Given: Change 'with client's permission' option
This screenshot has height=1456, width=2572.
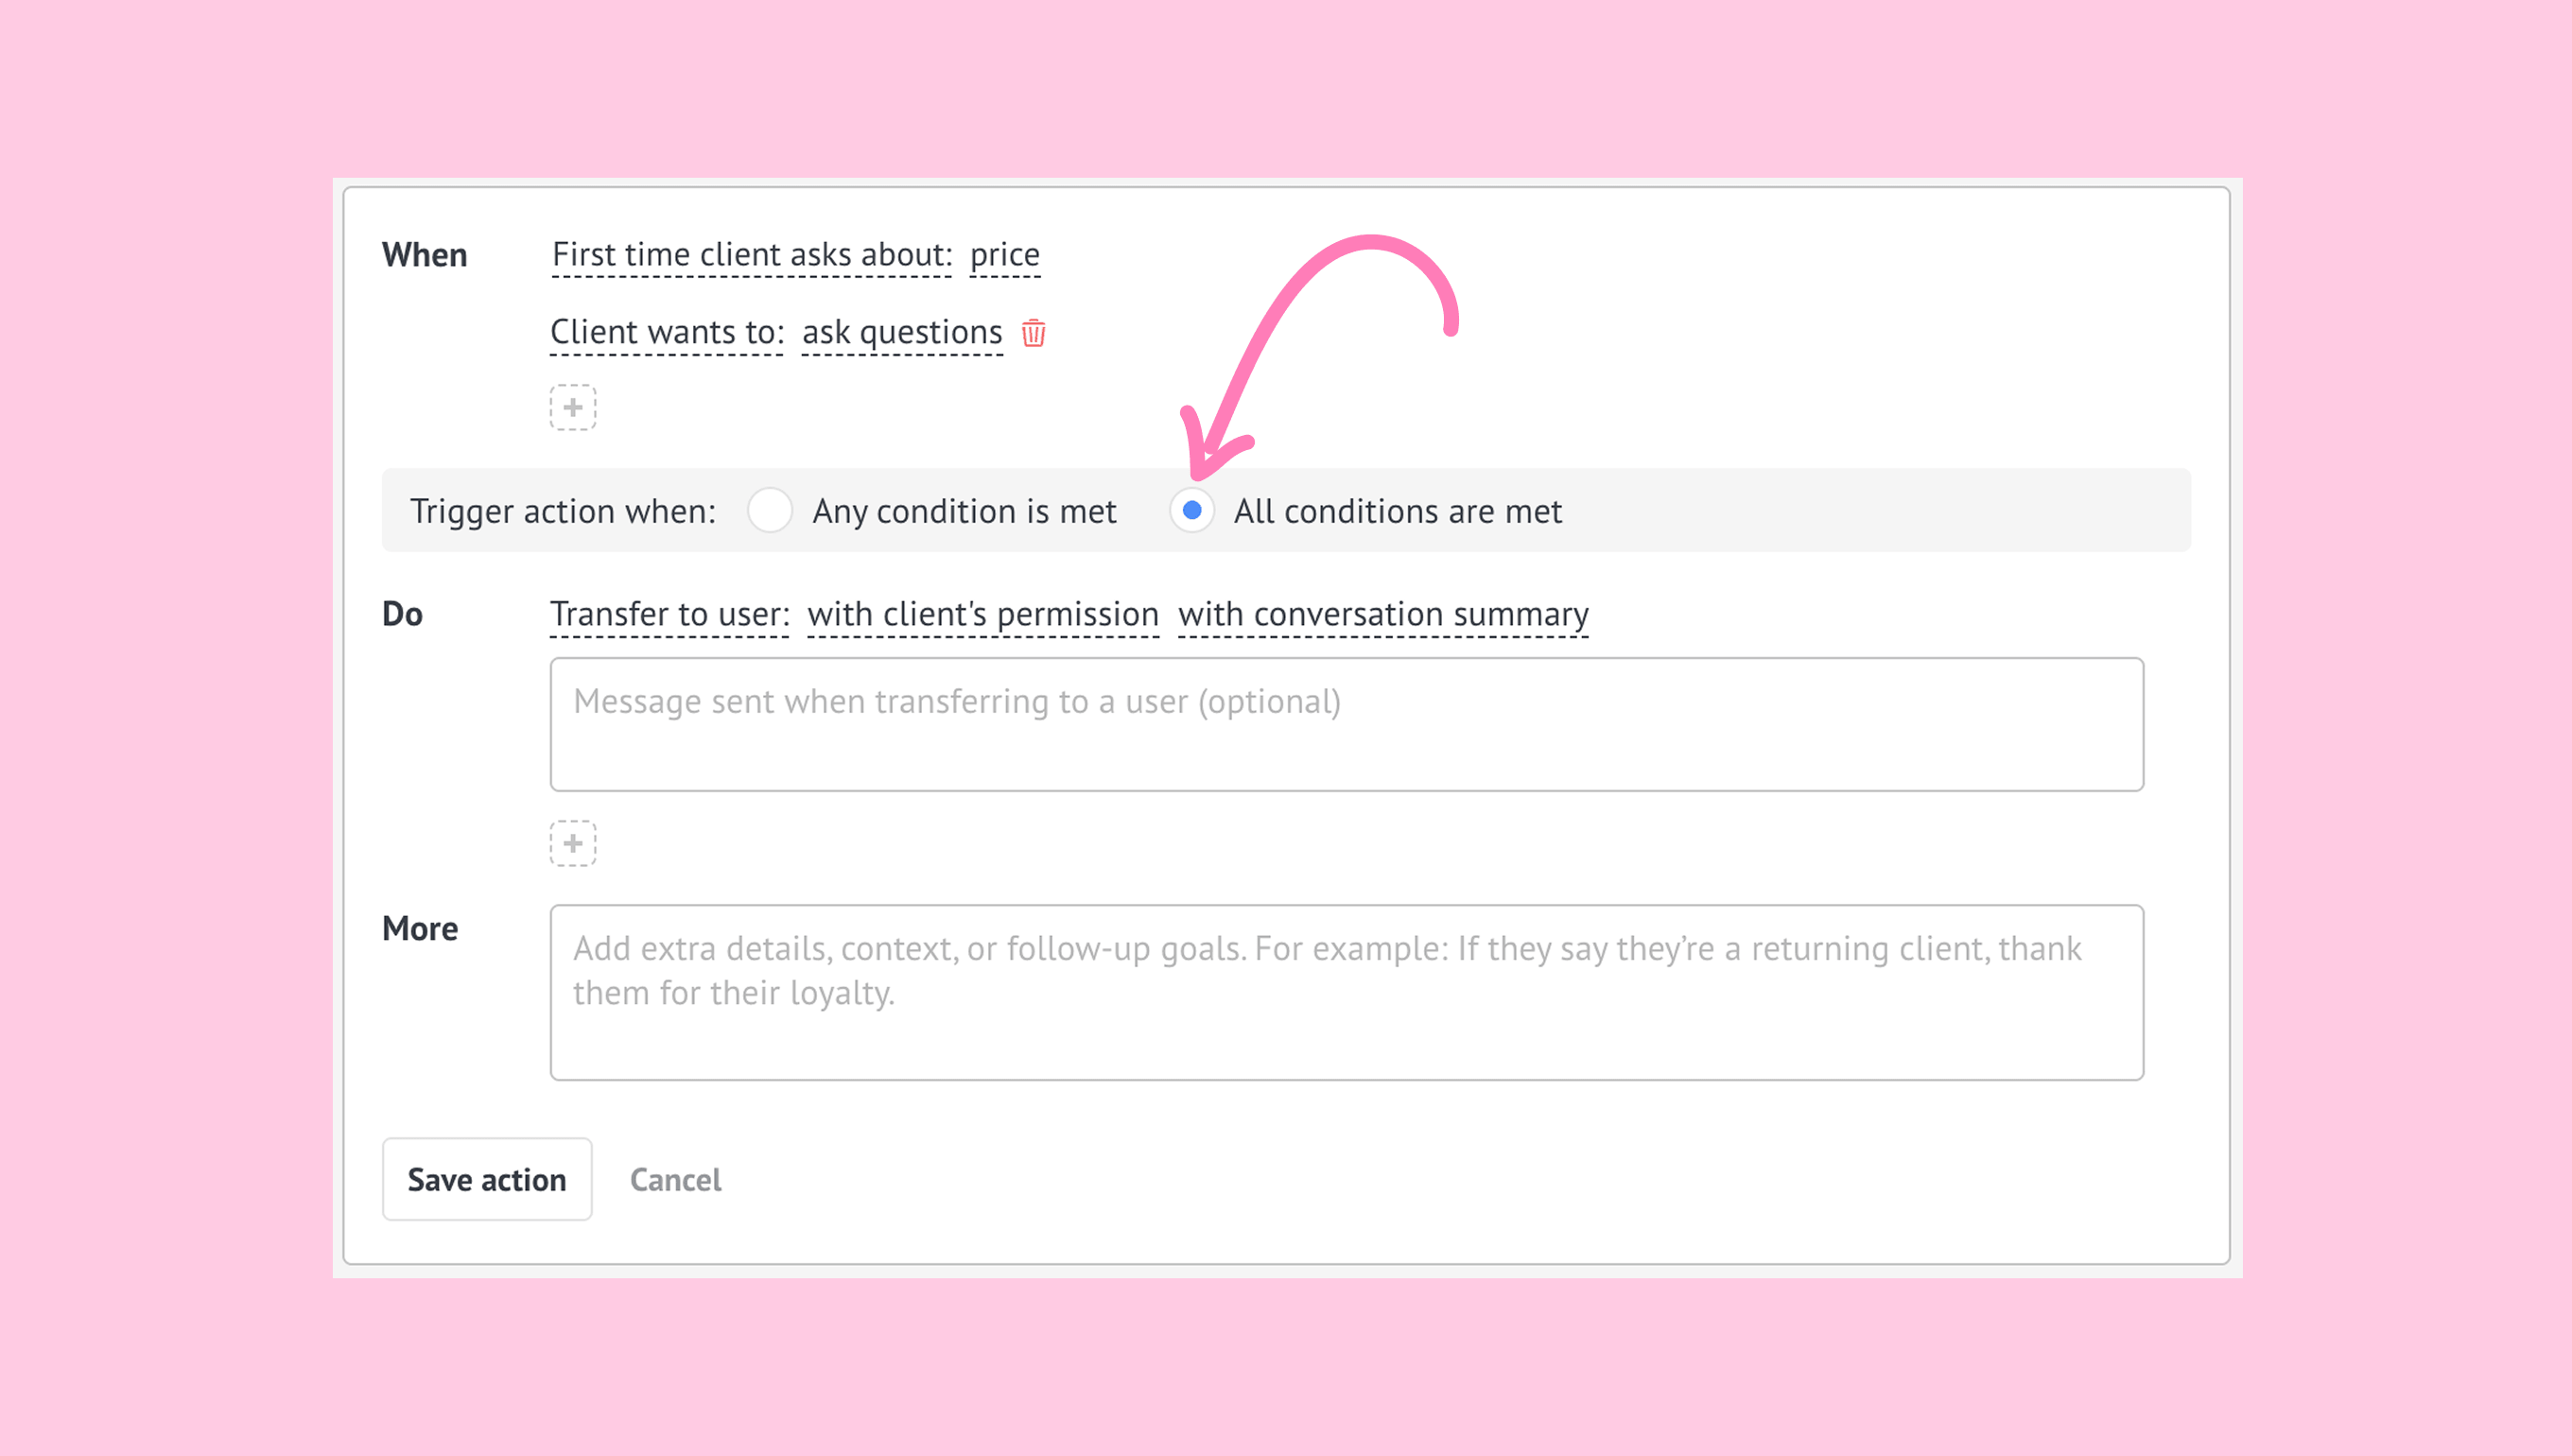Looking at the screenshot, I should [982, 614].
